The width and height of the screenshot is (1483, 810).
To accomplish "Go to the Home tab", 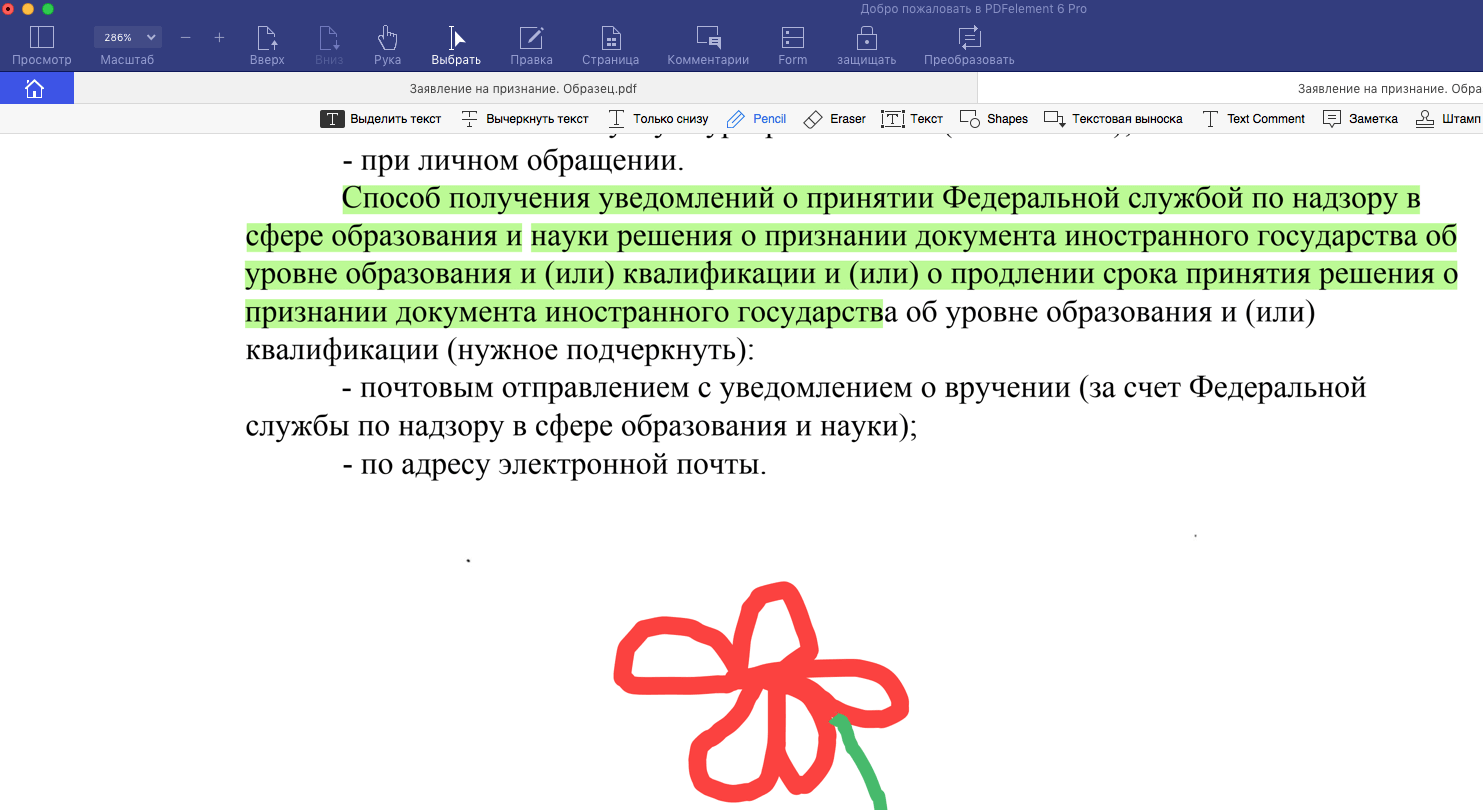I will [36, 88].
